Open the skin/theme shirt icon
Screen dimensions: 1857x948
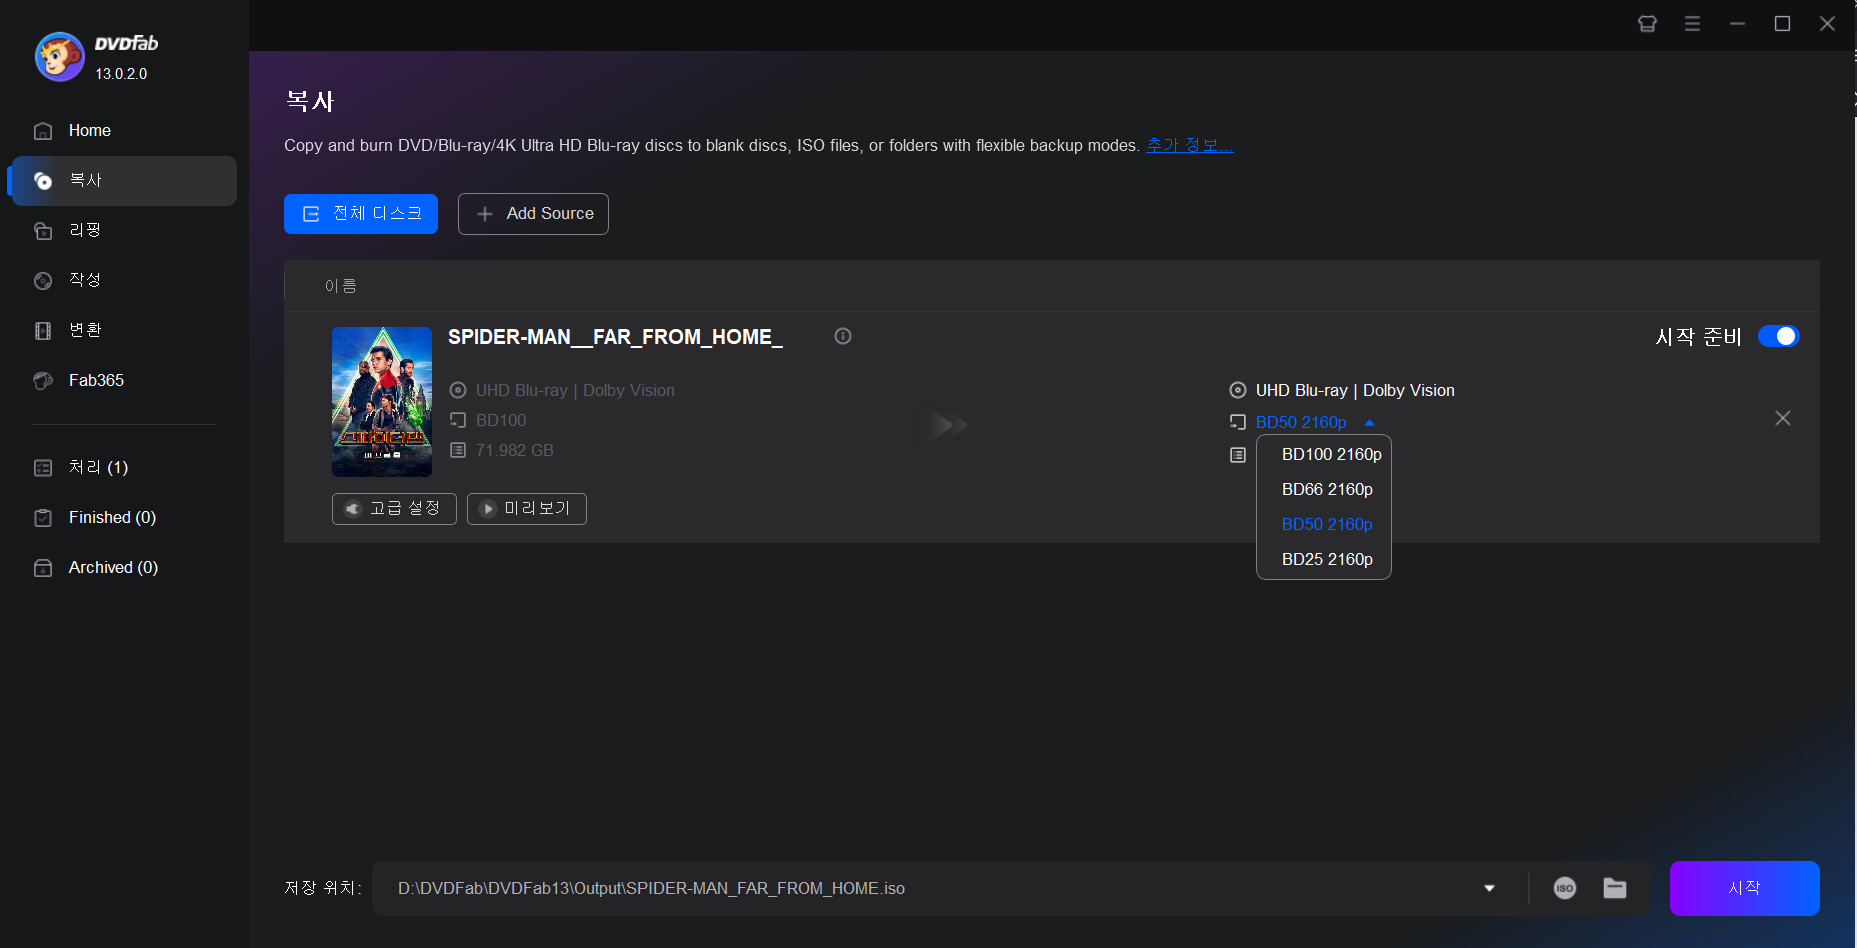pyautogui.click(x=1647, y=24)
